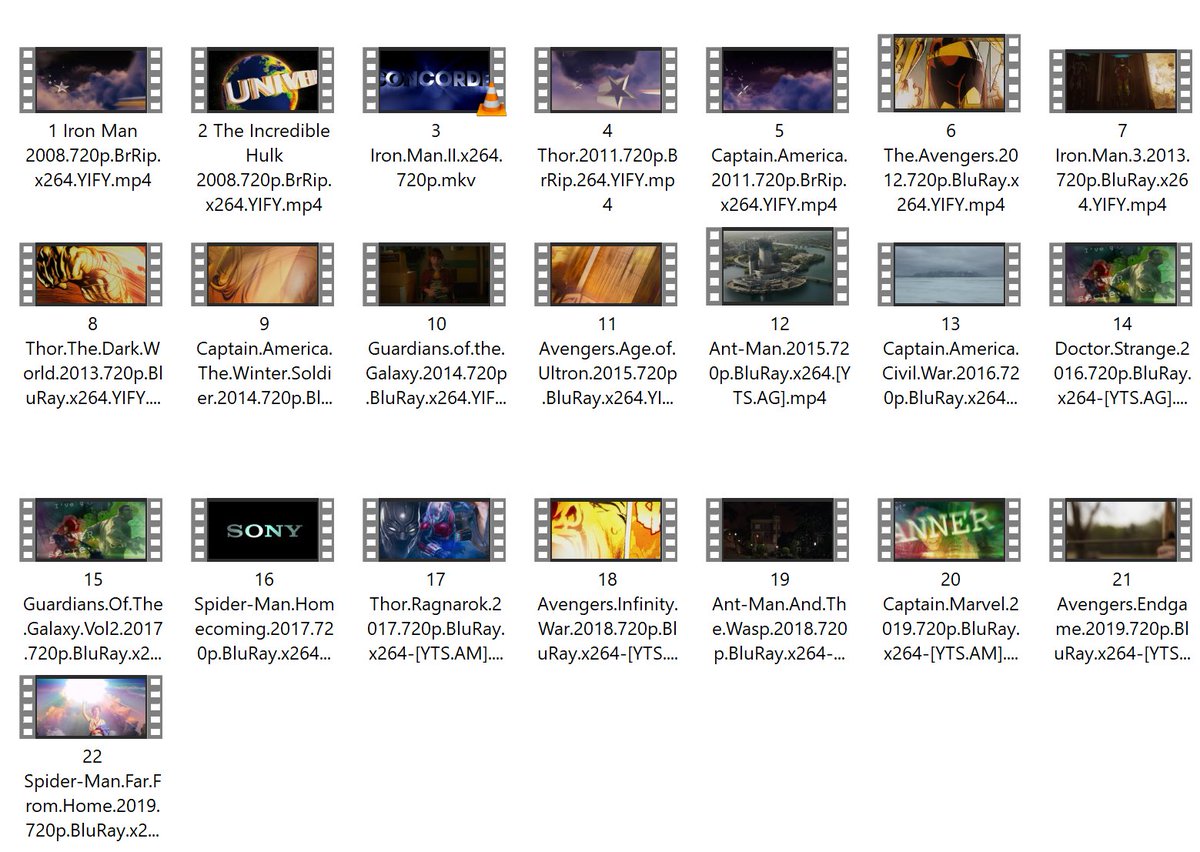Image resolution: width=1200 pixels, height=852 pixels.
Task: Click filename '22 Spider-Man.Far.From.Home.2019' label
Action: (92, 794)
